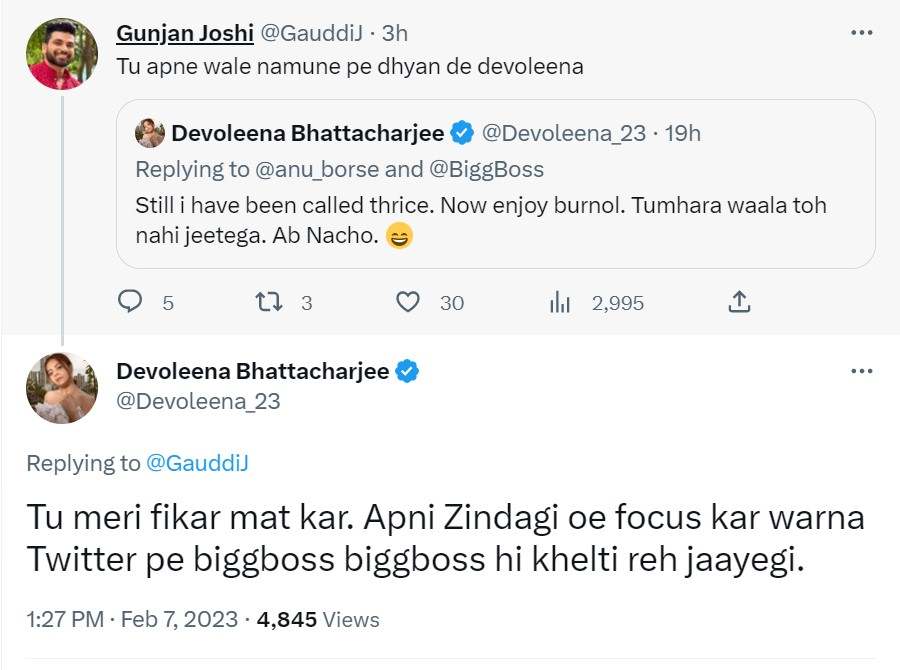Click the retweet icon below the quoted tweet
900x670 pixels.
270,301
